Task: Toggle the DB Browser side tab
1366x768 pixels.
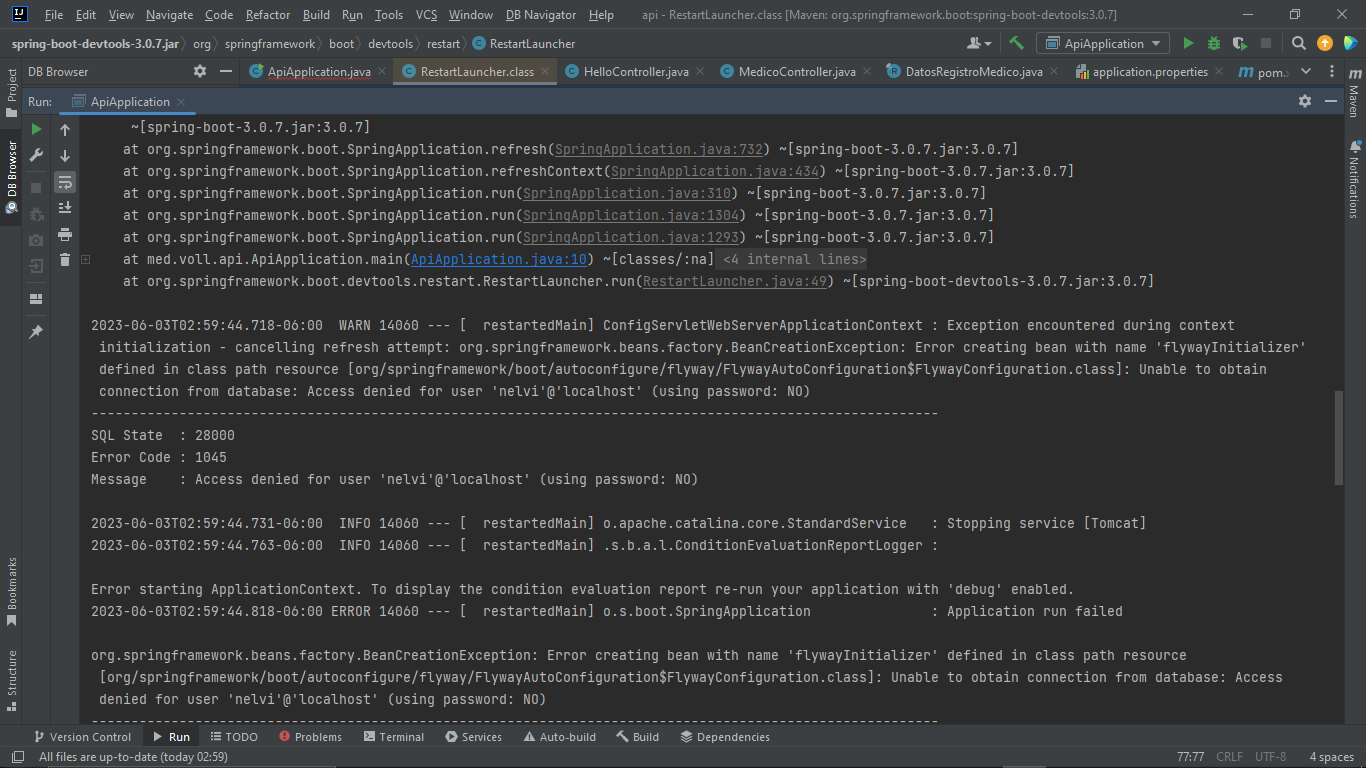Action: [12, 177]
